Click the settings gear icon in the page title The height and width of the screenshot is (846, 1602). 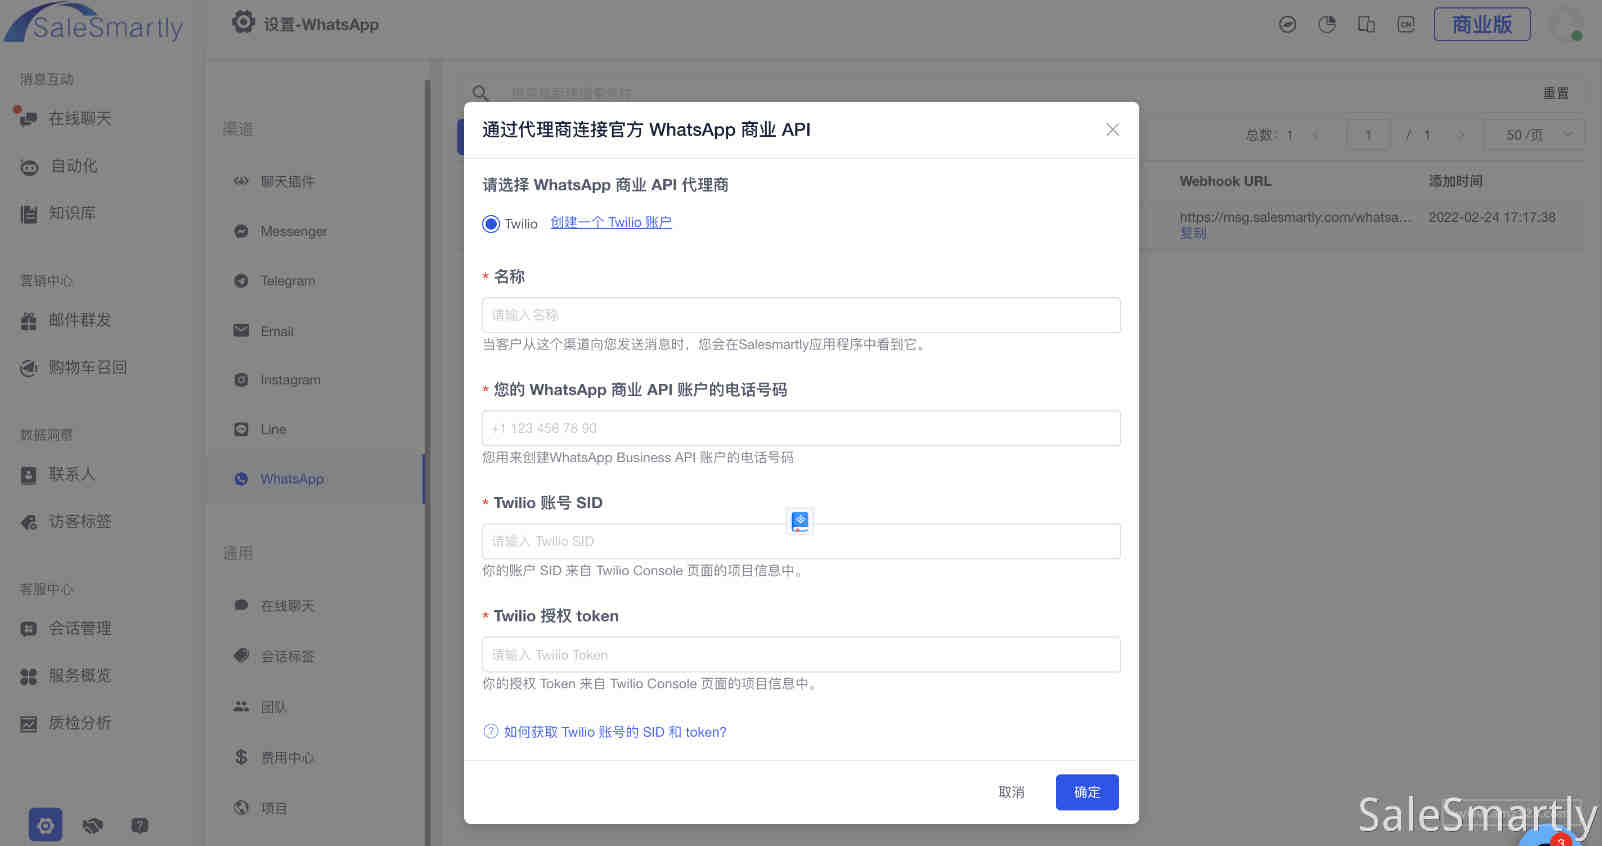tap(243, 22)
